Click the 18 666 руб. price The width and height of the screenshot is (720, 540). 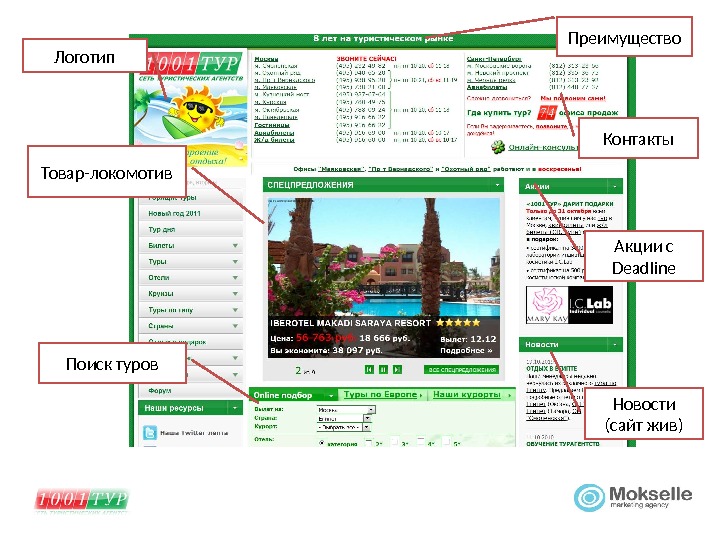(x=384, y=338)
